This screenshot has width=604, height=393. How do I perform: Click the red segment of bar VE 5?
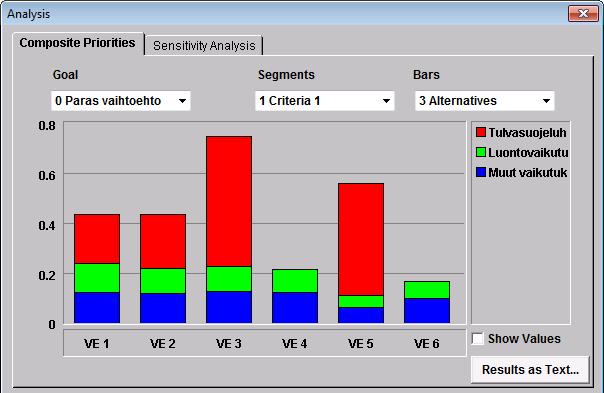coord(361,239)
